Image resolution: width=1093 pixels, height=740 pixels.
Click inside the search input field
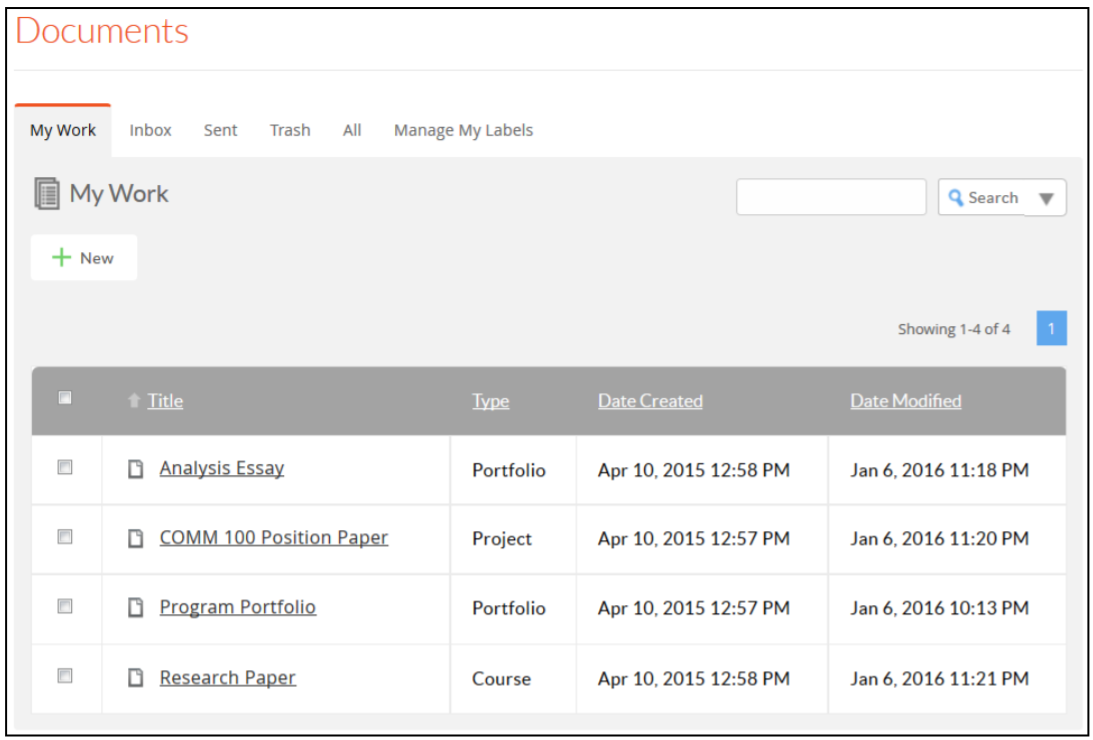[830, 197]
